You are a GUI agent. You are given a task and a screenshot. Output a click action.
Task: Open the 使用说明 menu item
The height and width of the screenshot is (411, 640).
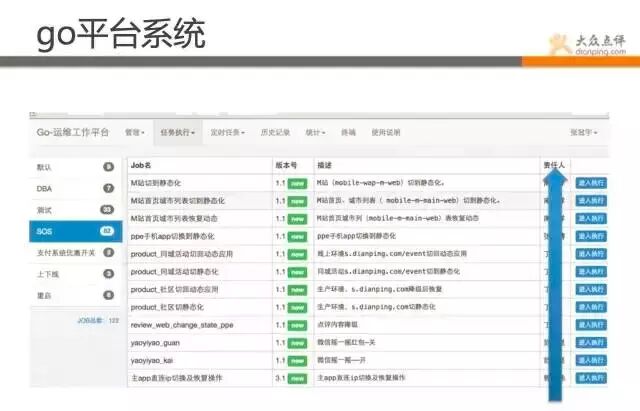[x=386, y=133]
